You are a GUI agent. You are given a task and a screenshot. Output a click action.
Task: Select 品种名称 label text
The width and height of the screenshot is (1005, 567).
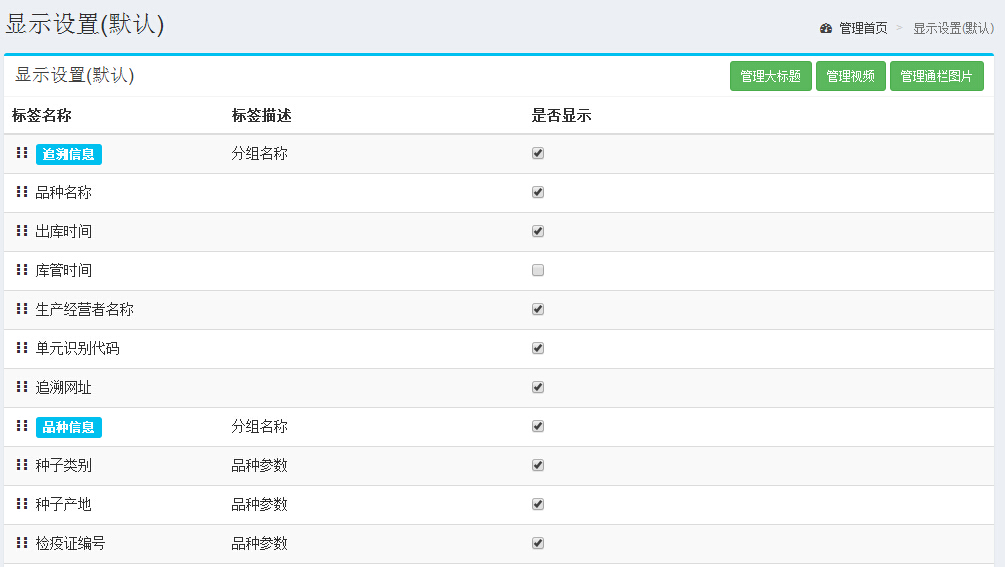click(63, 192)
